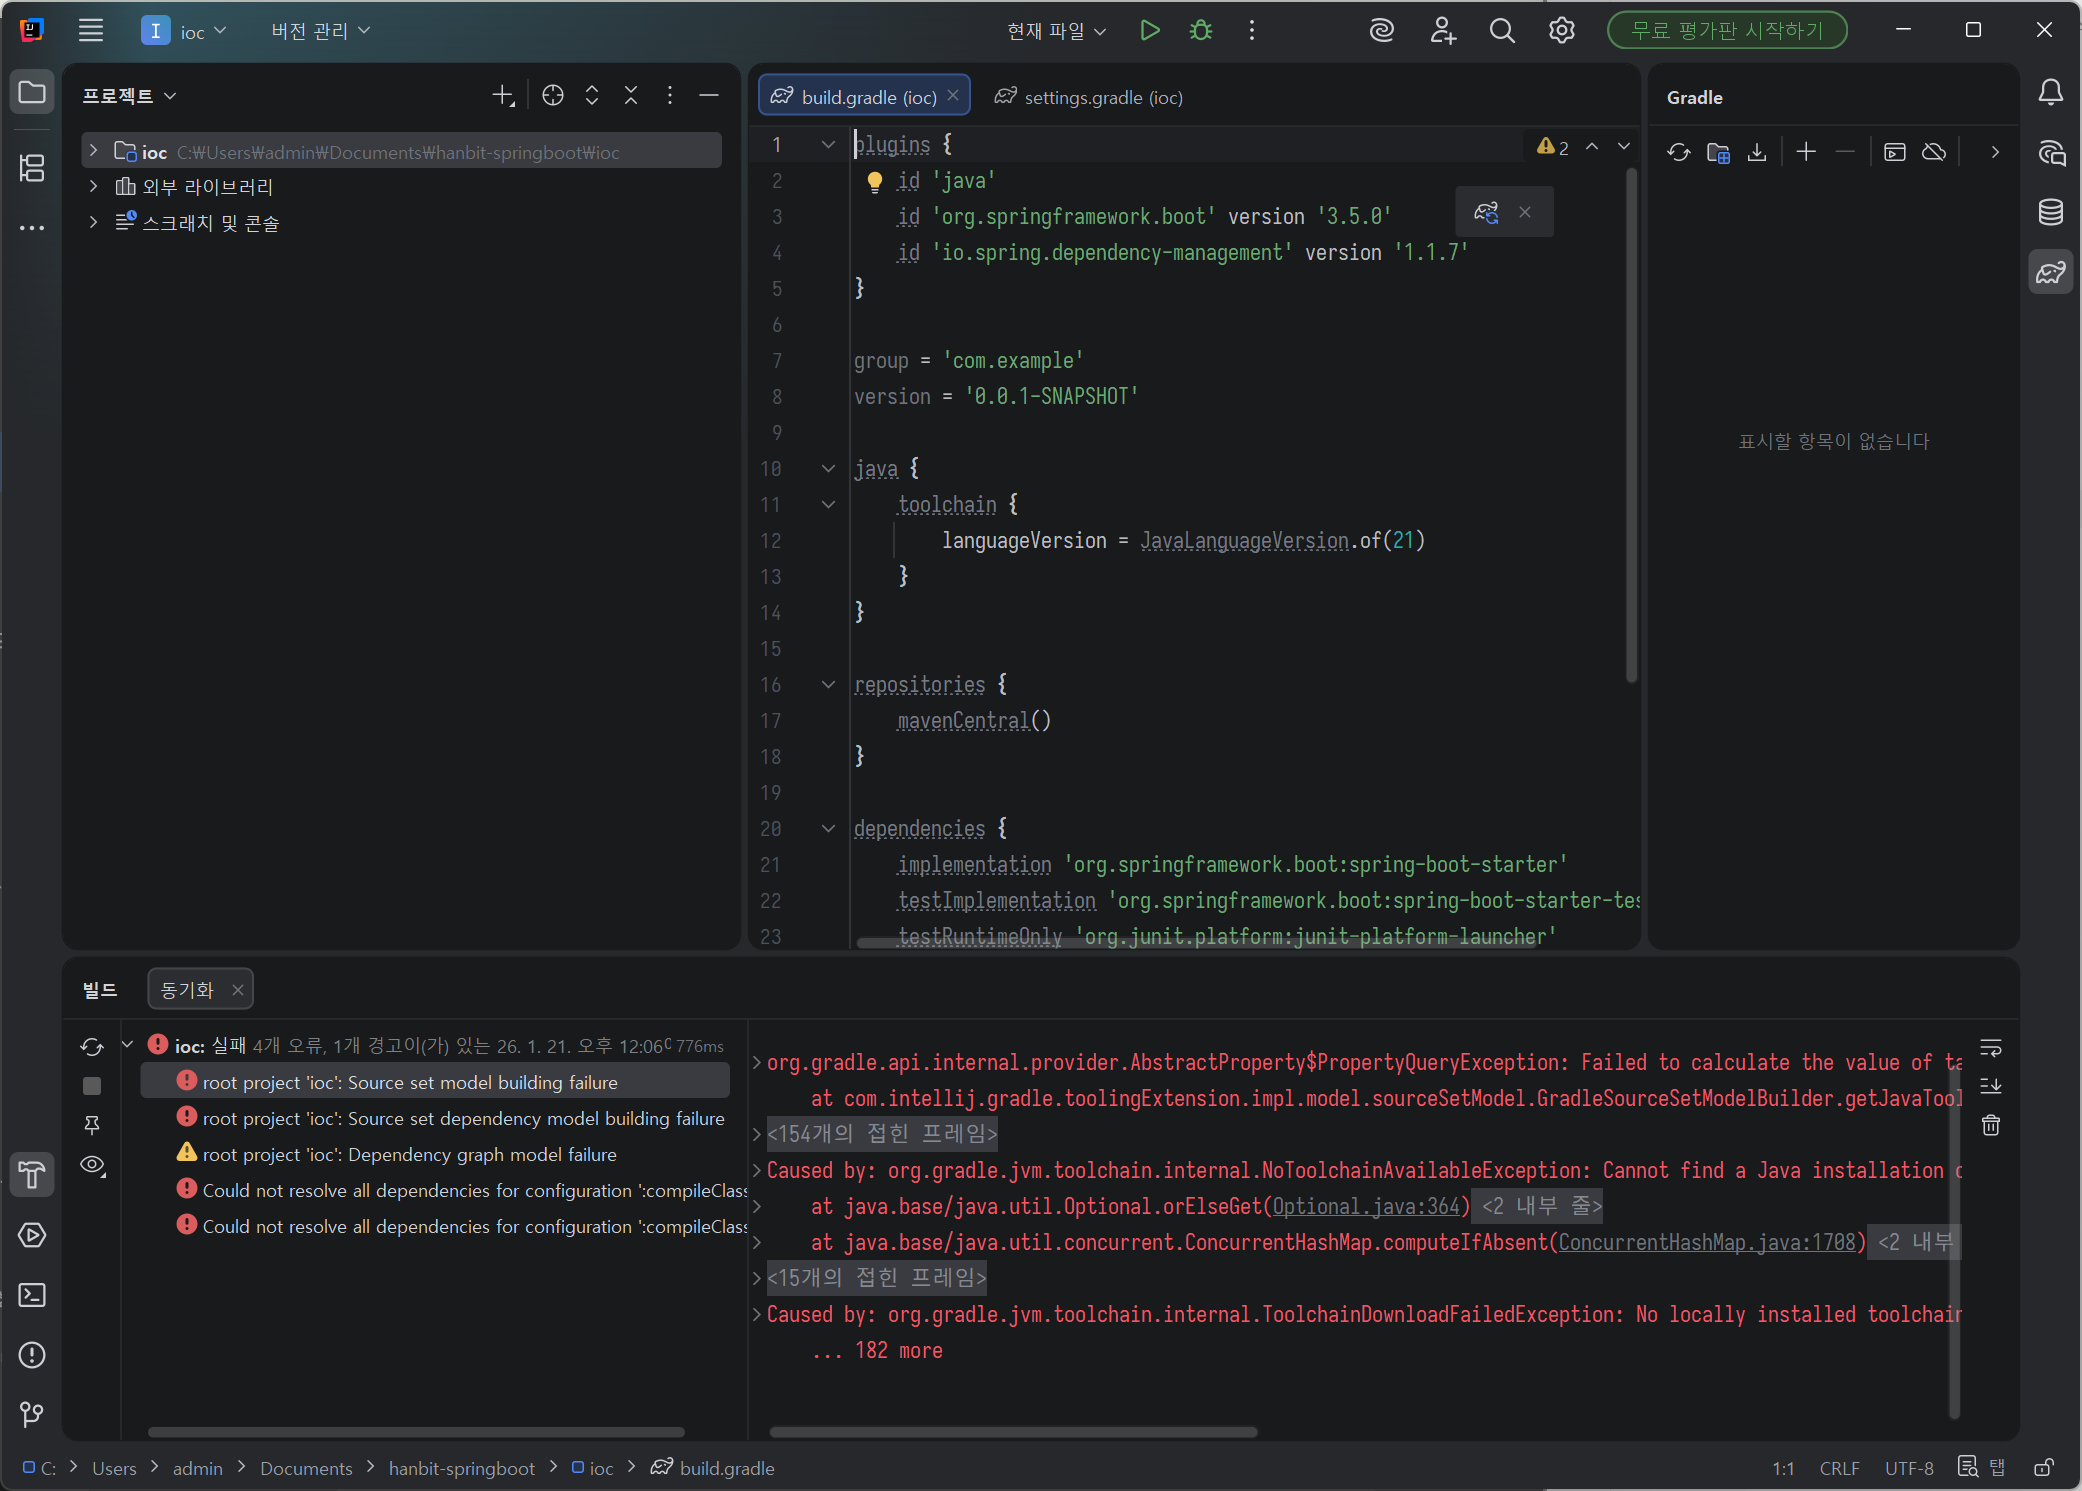Click the 무료 평가판 시작하기 button

pyautogui.click(x=1726, y=31)
